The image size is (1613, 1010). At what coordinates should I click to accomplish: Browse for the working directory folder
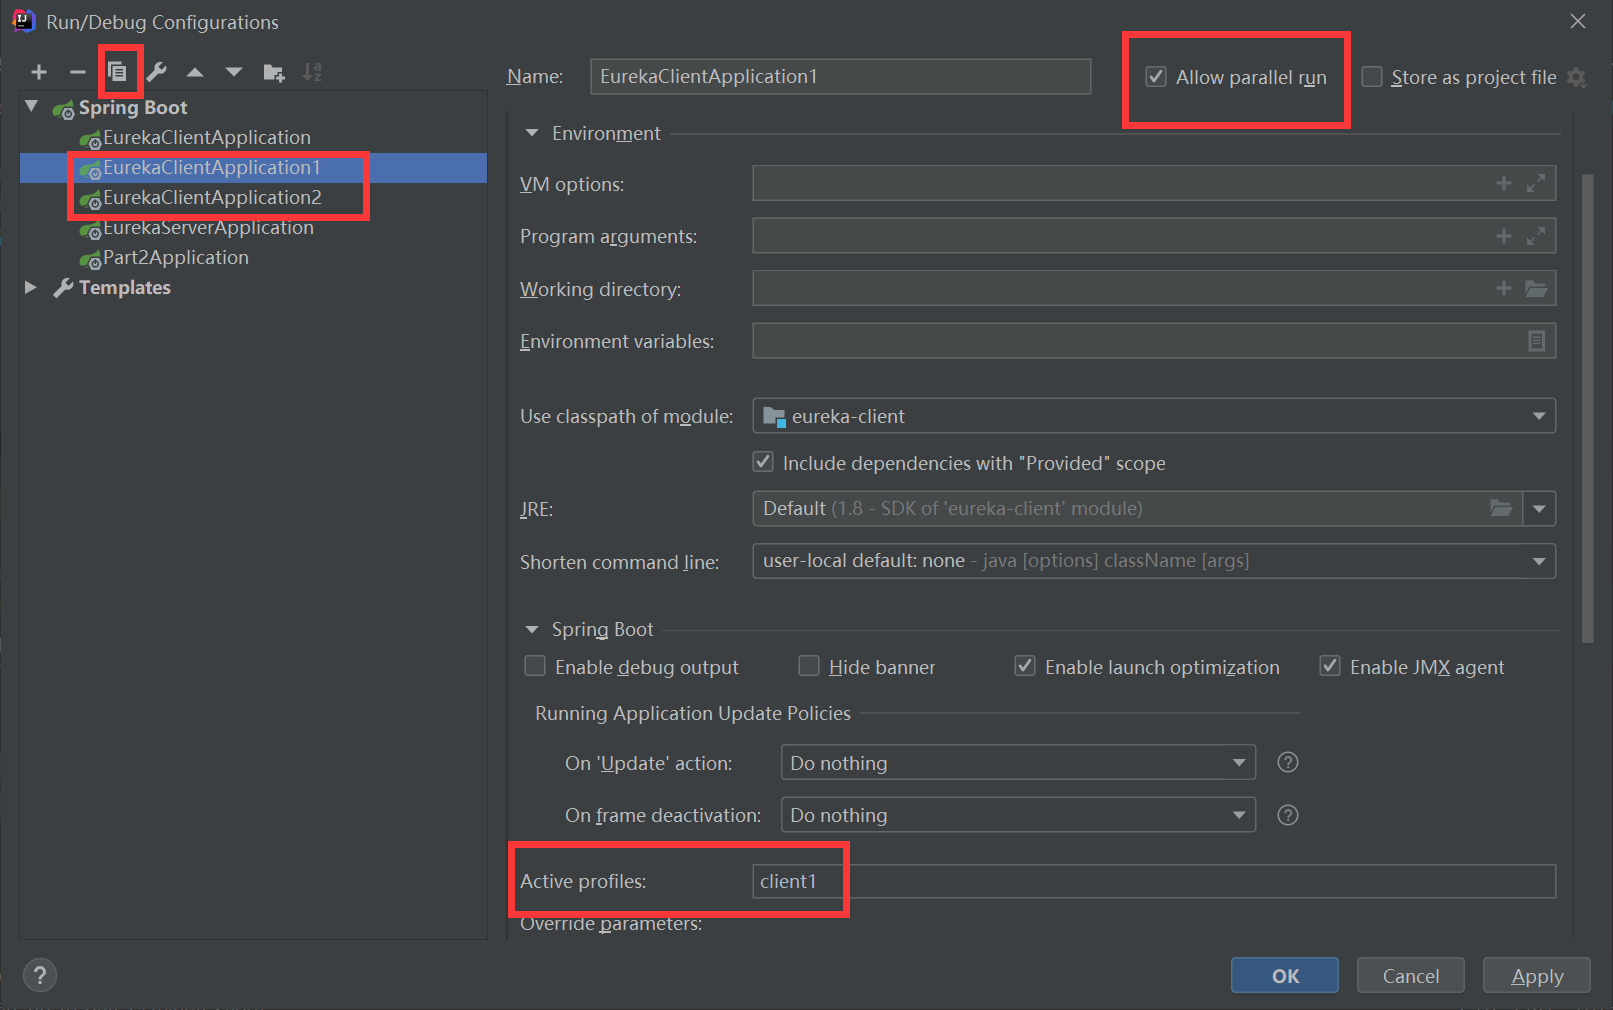1536,288
